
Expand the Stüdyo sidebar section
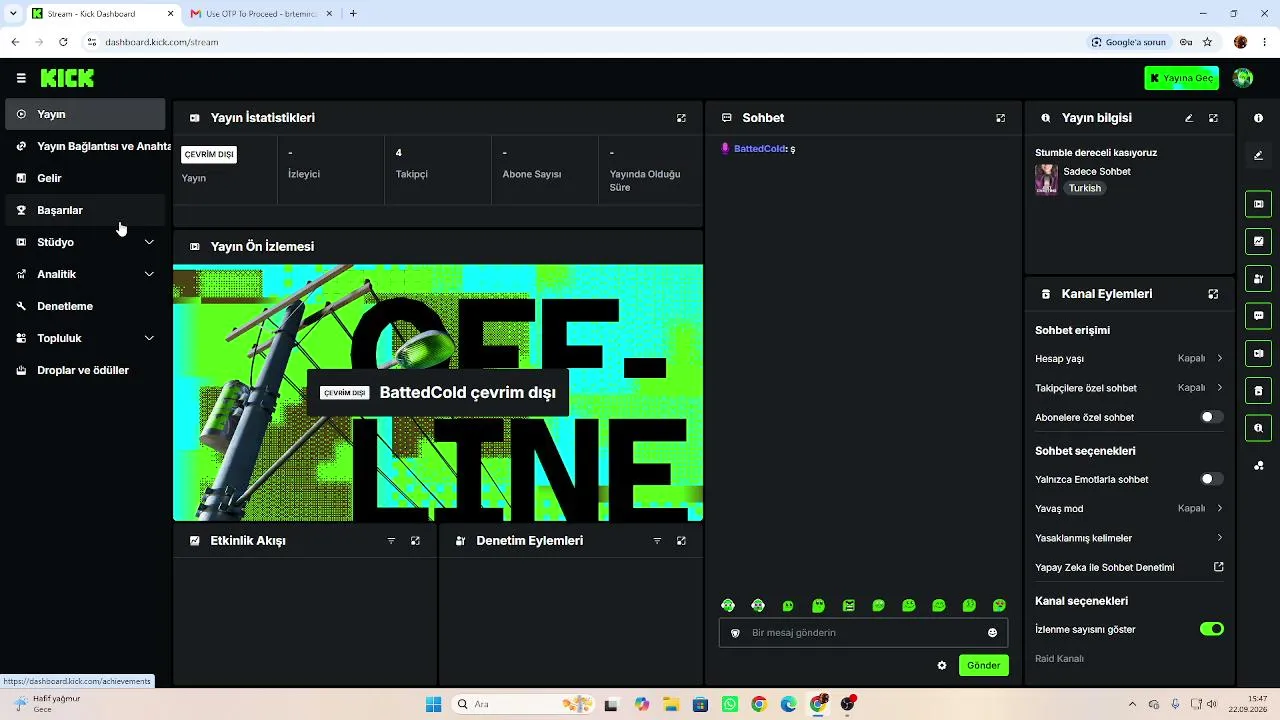tap(85, 242)
